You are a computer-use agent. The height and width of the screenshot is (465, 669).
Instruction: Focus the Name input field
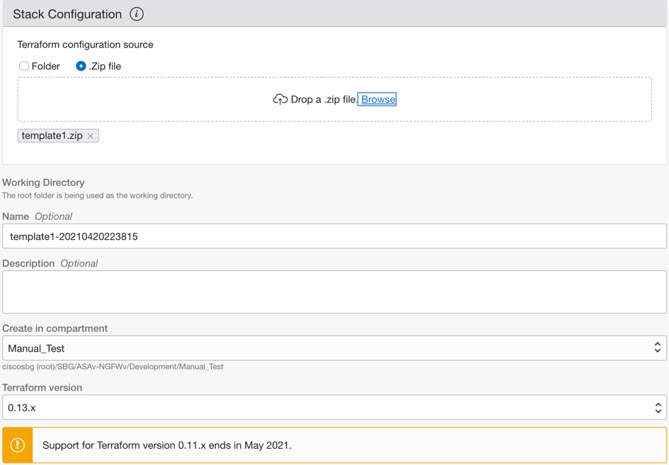(x=334, y=236)
